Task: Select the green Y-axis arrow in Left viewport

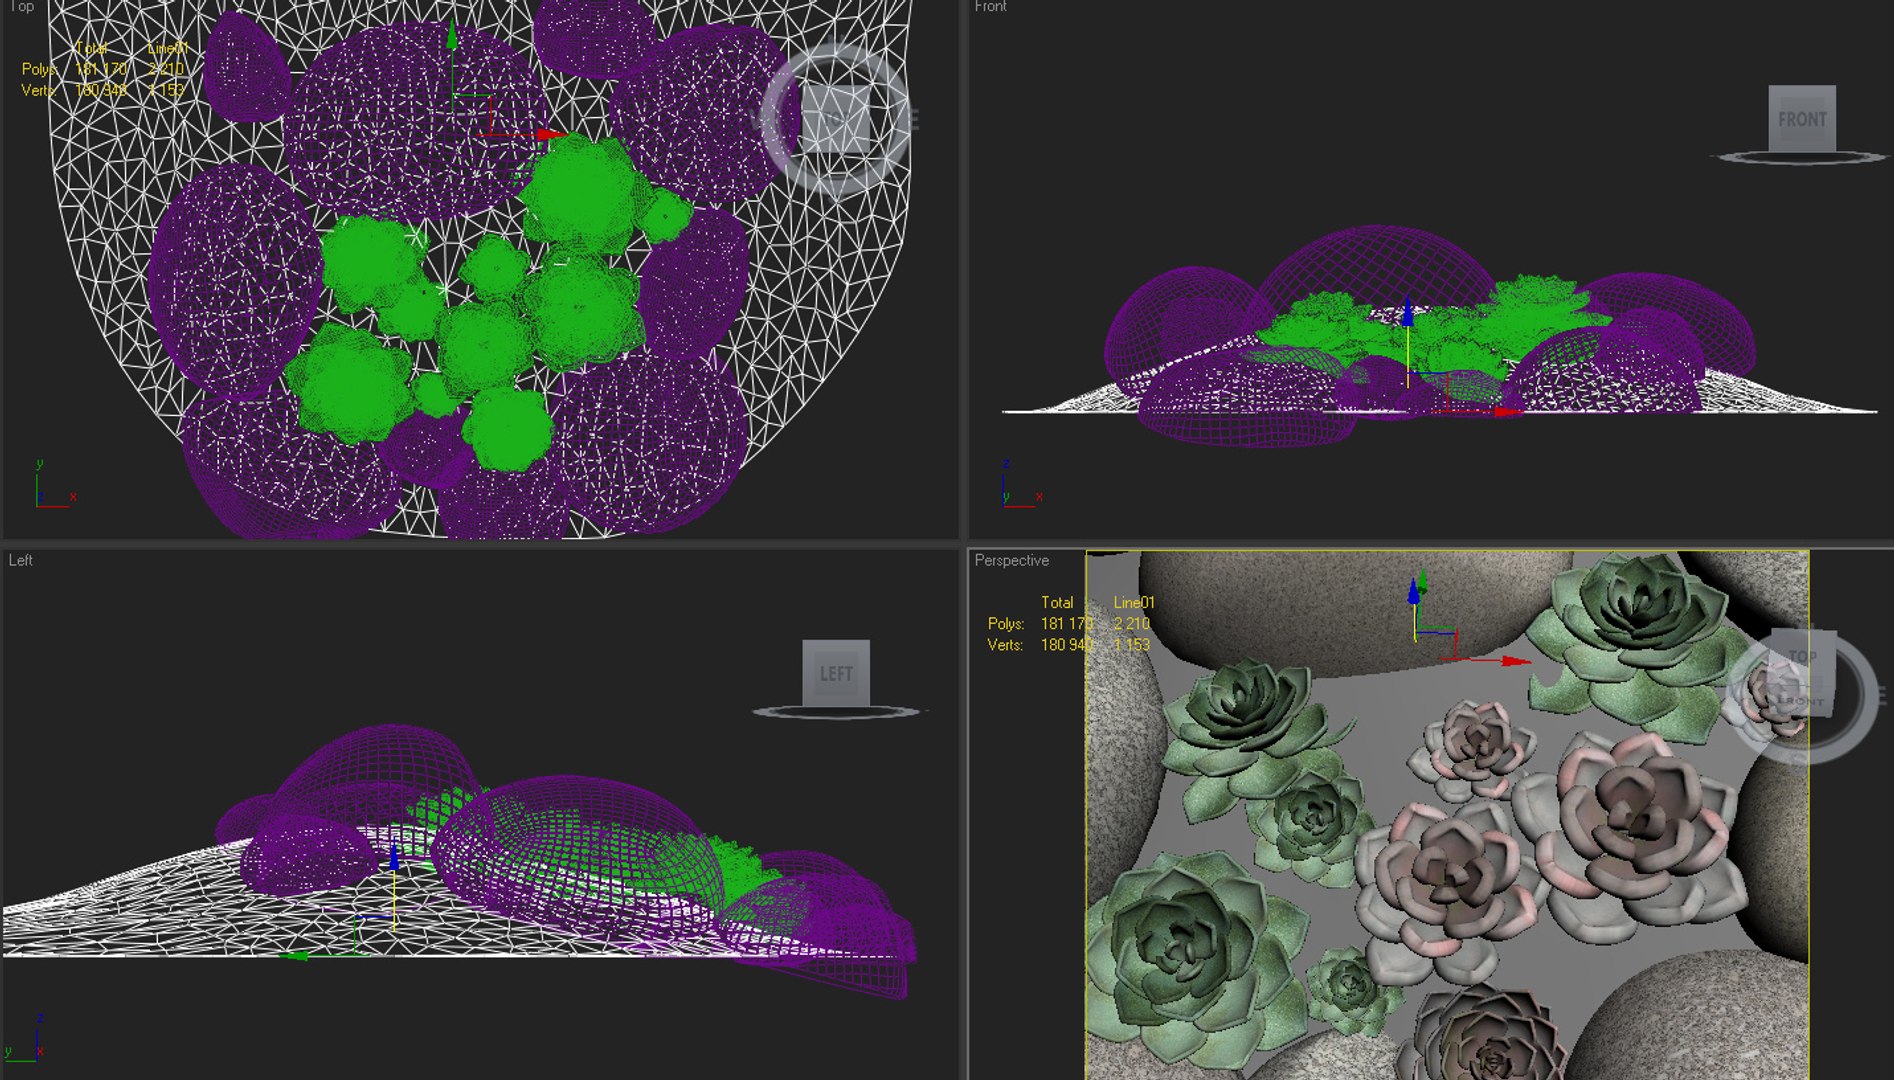Action: pyautogui.click(x=295, y=956)
